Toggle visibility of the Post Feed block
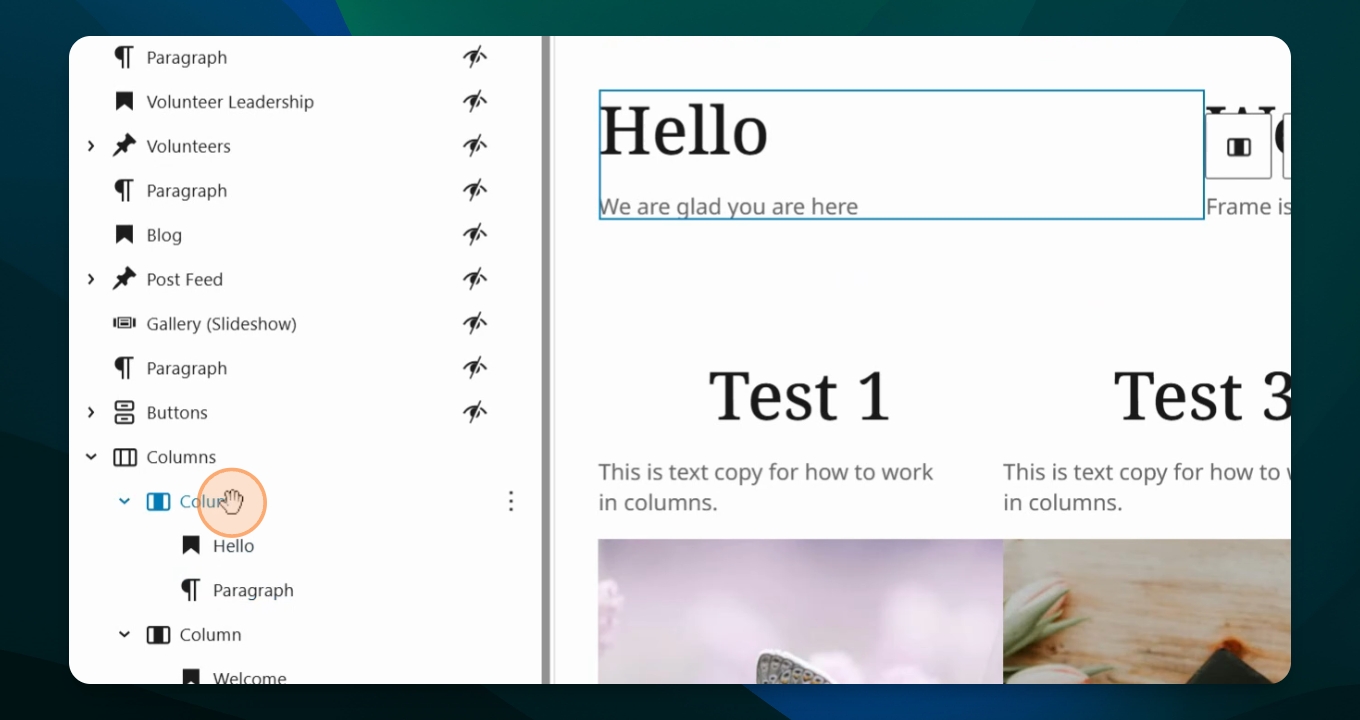Viewport: 1360px width, 720px height. click(475, 279)
